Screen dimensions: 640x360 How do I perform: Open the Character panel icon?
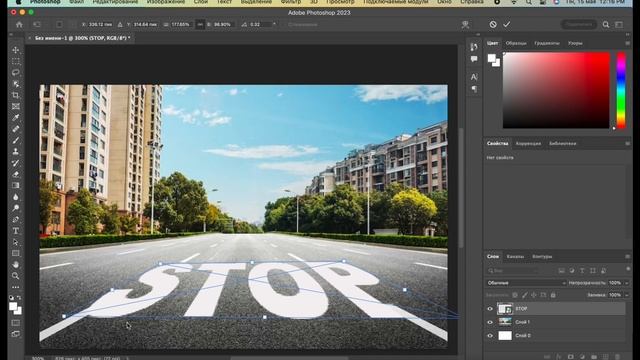tap(474, 77)
